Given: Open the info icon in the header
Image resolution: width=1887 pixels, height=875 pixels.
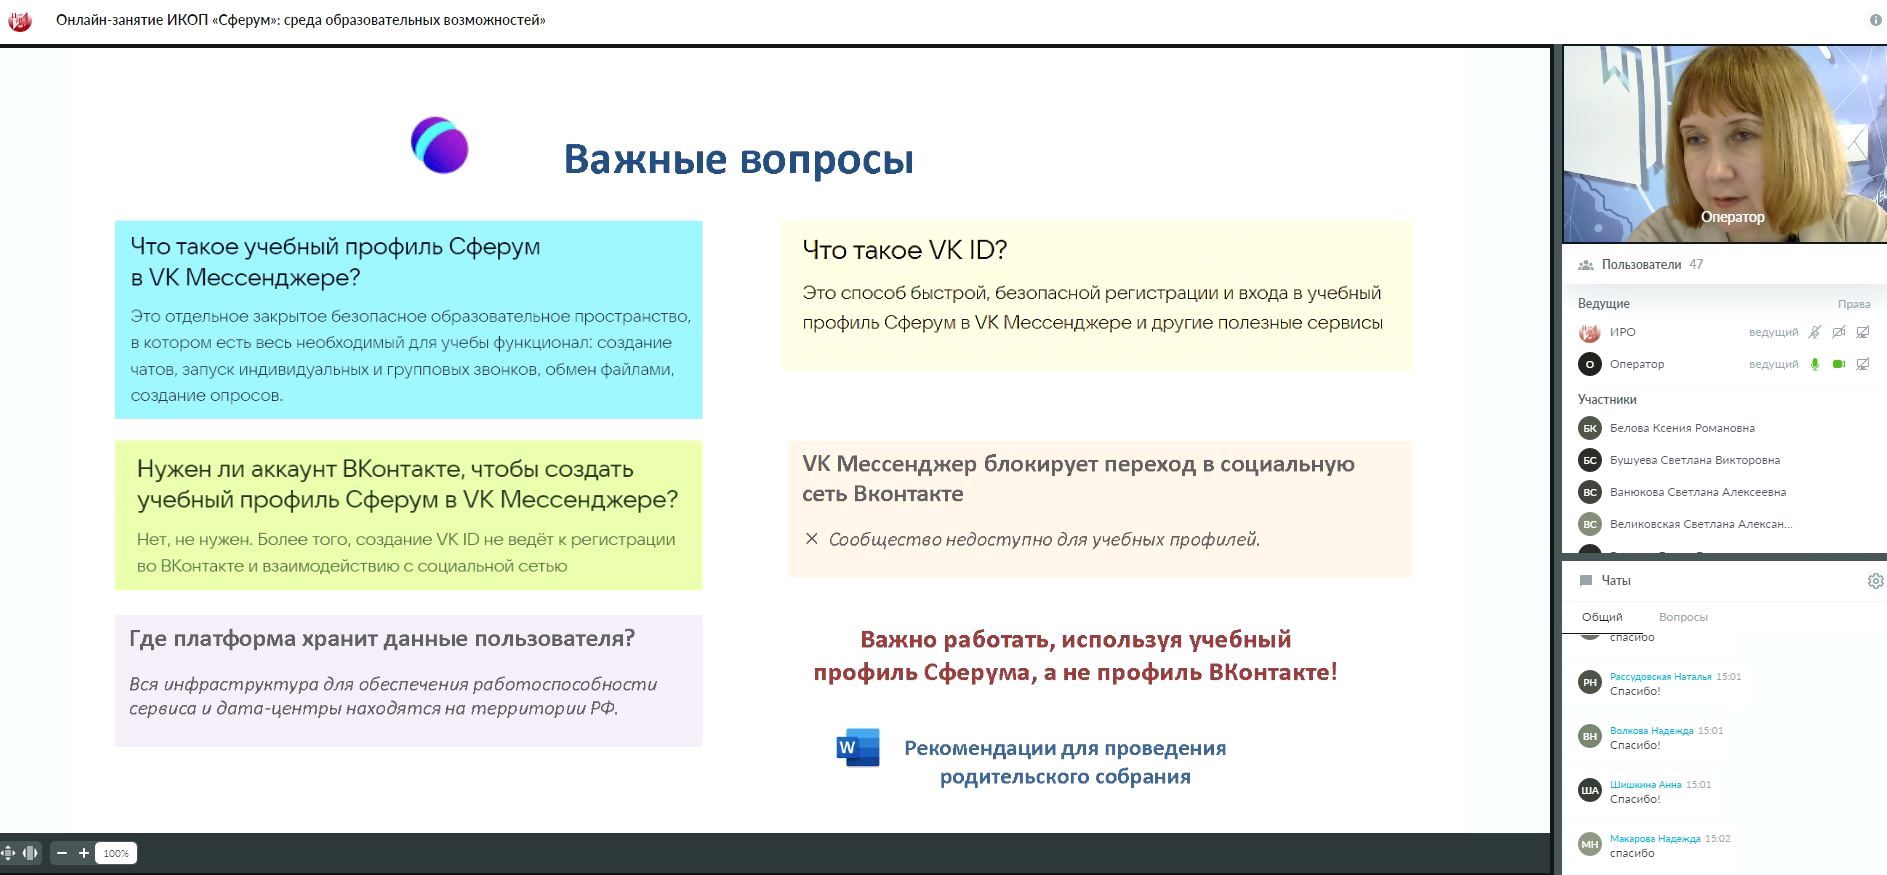Looking at the screenshot, I should pyautogui.click(x=1875, y=20).
